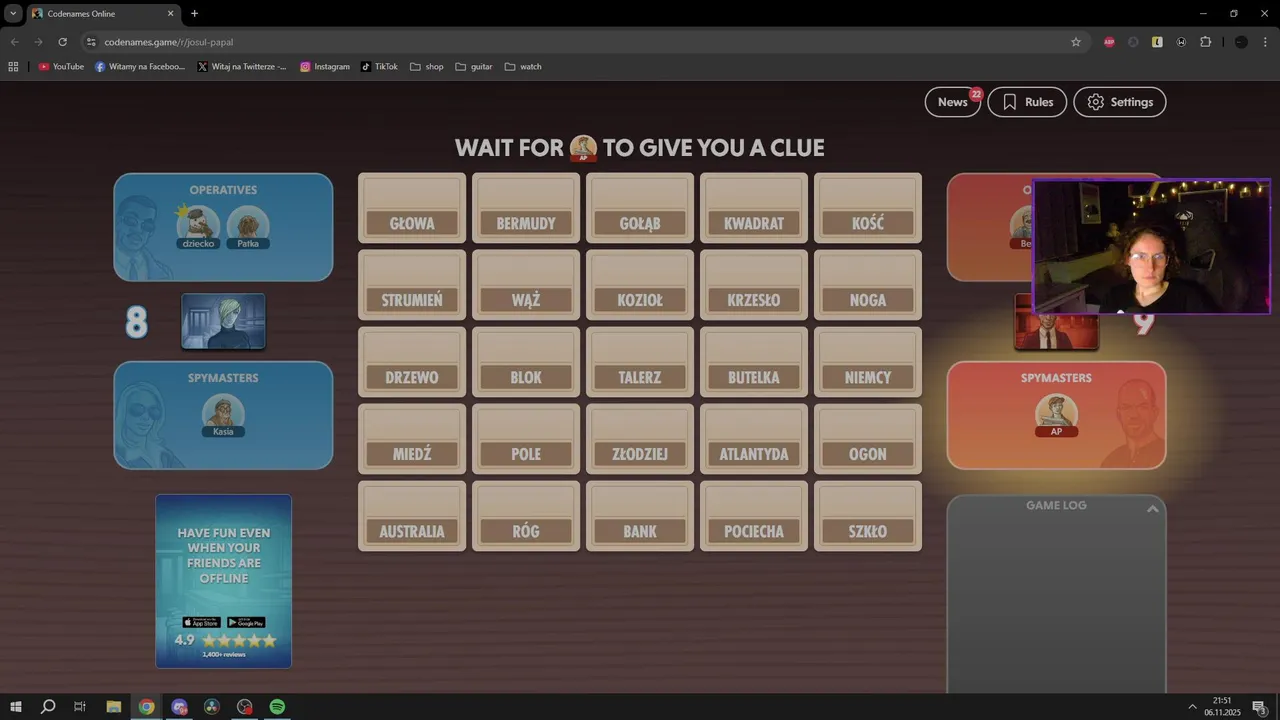Click the TALERZ card
Viewport: 1280px width, 720px height.
640,362
